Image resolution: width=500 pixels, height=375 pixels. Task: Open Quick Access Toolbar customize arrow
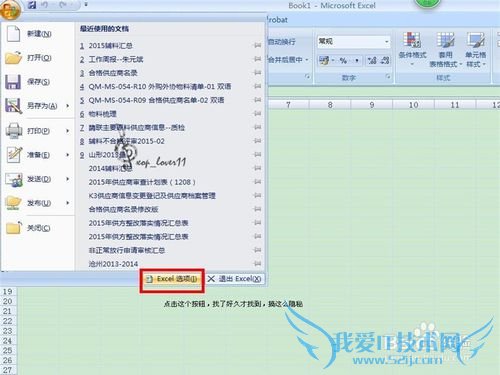[x=86, y=5]
